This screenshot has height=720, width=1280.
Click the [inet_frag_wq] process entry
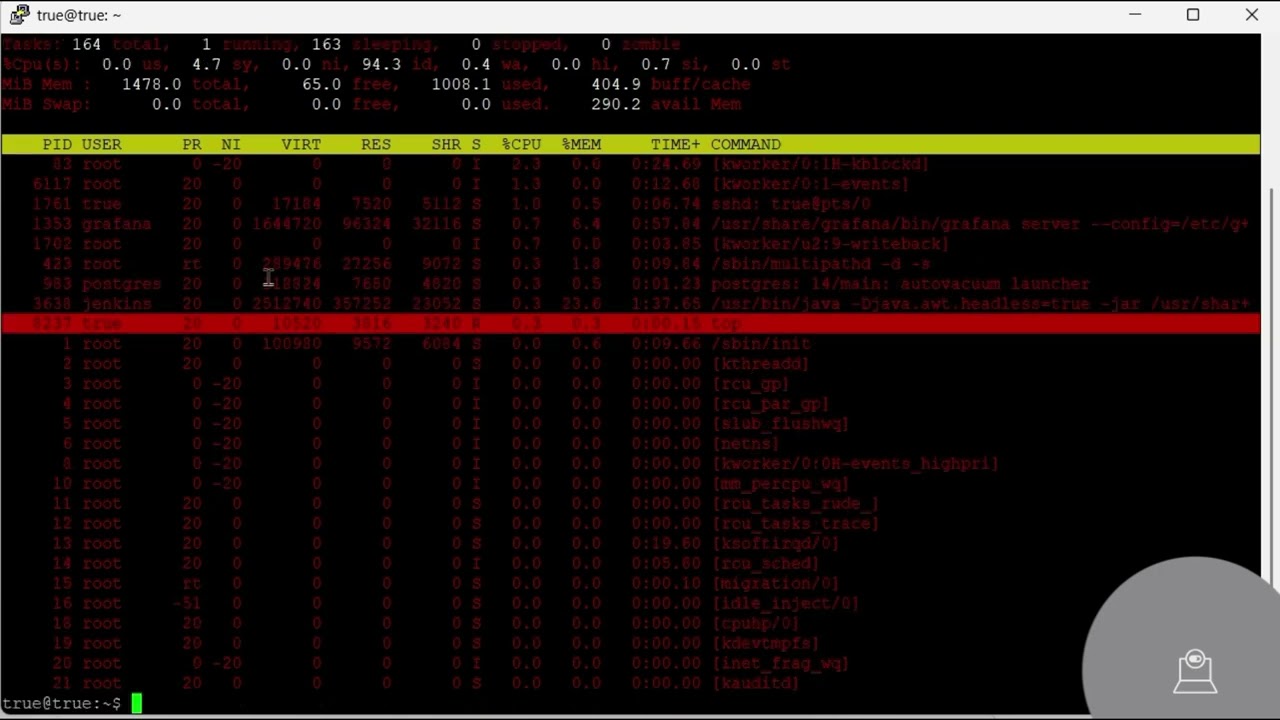click(780, 664)
